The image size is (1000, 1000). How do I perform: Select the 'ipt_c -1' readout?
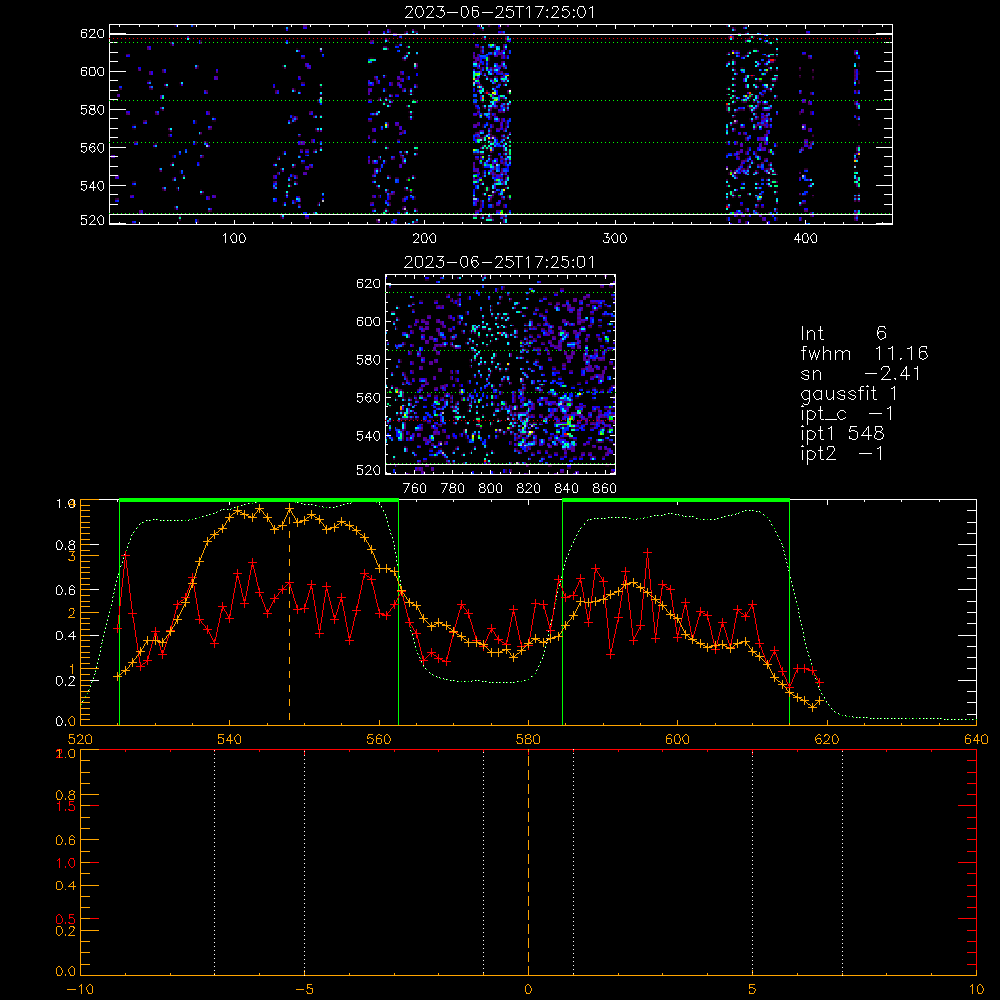coord(847,415)
